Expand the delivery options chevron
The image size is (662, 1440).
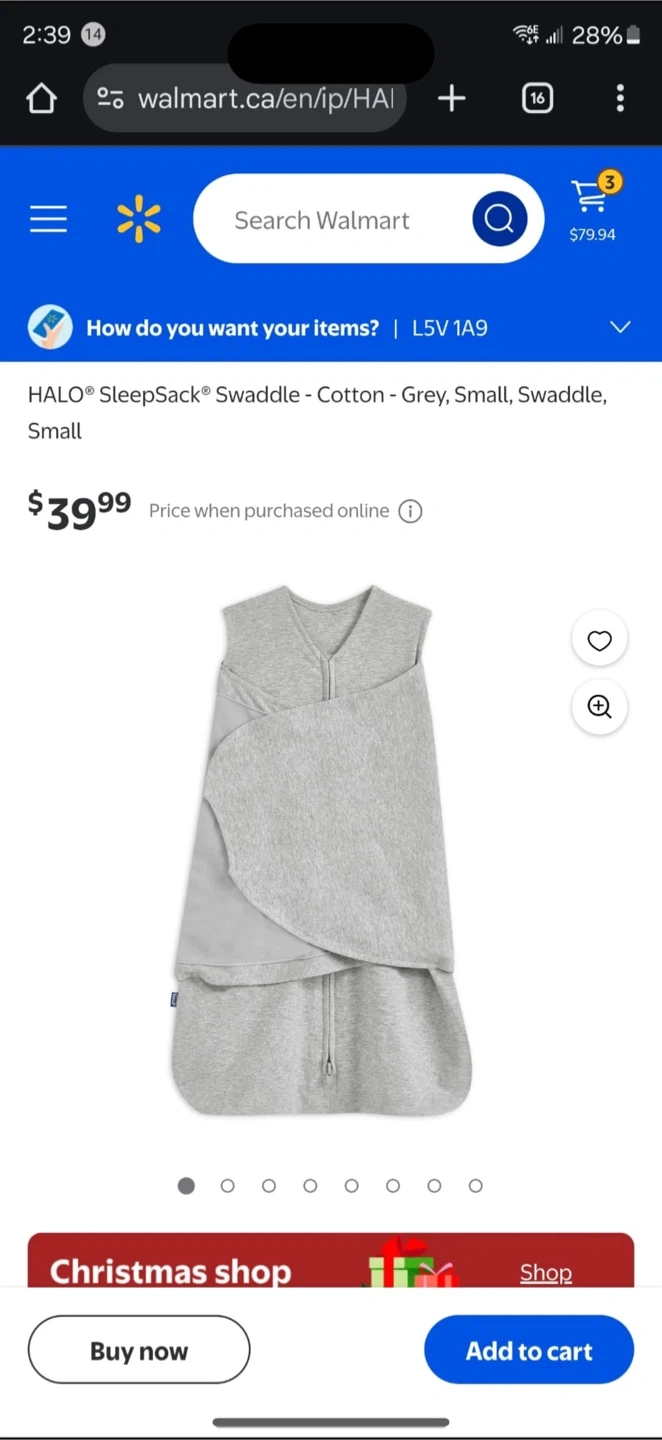click(620, 327)
